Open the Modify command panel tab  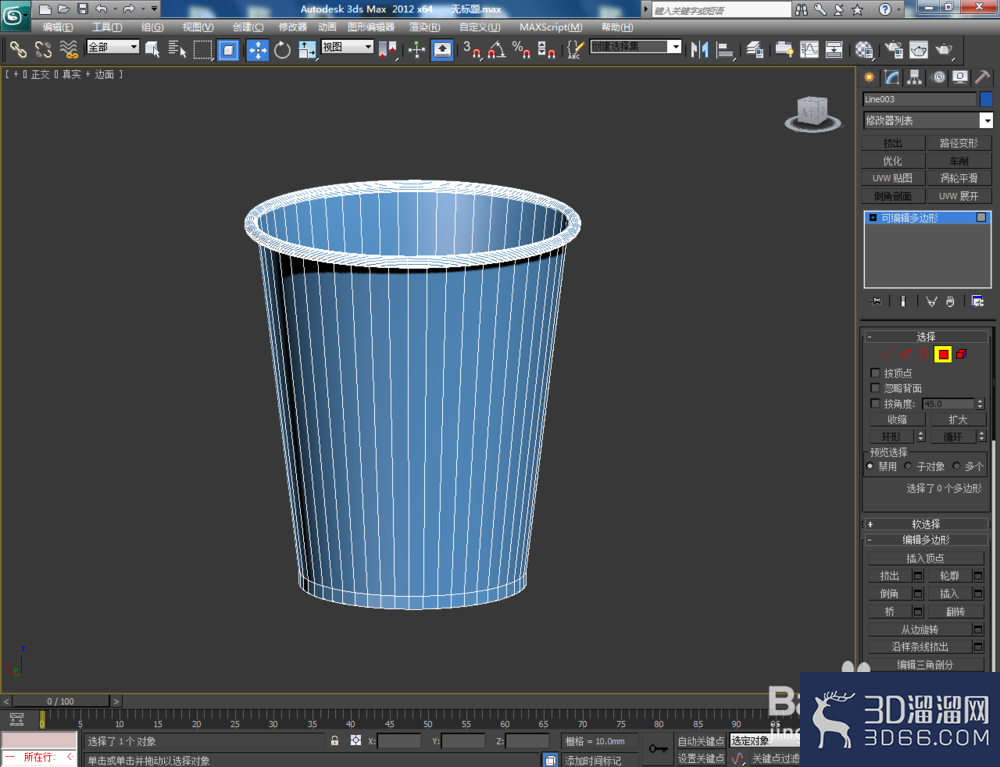(x=892, y=77)
